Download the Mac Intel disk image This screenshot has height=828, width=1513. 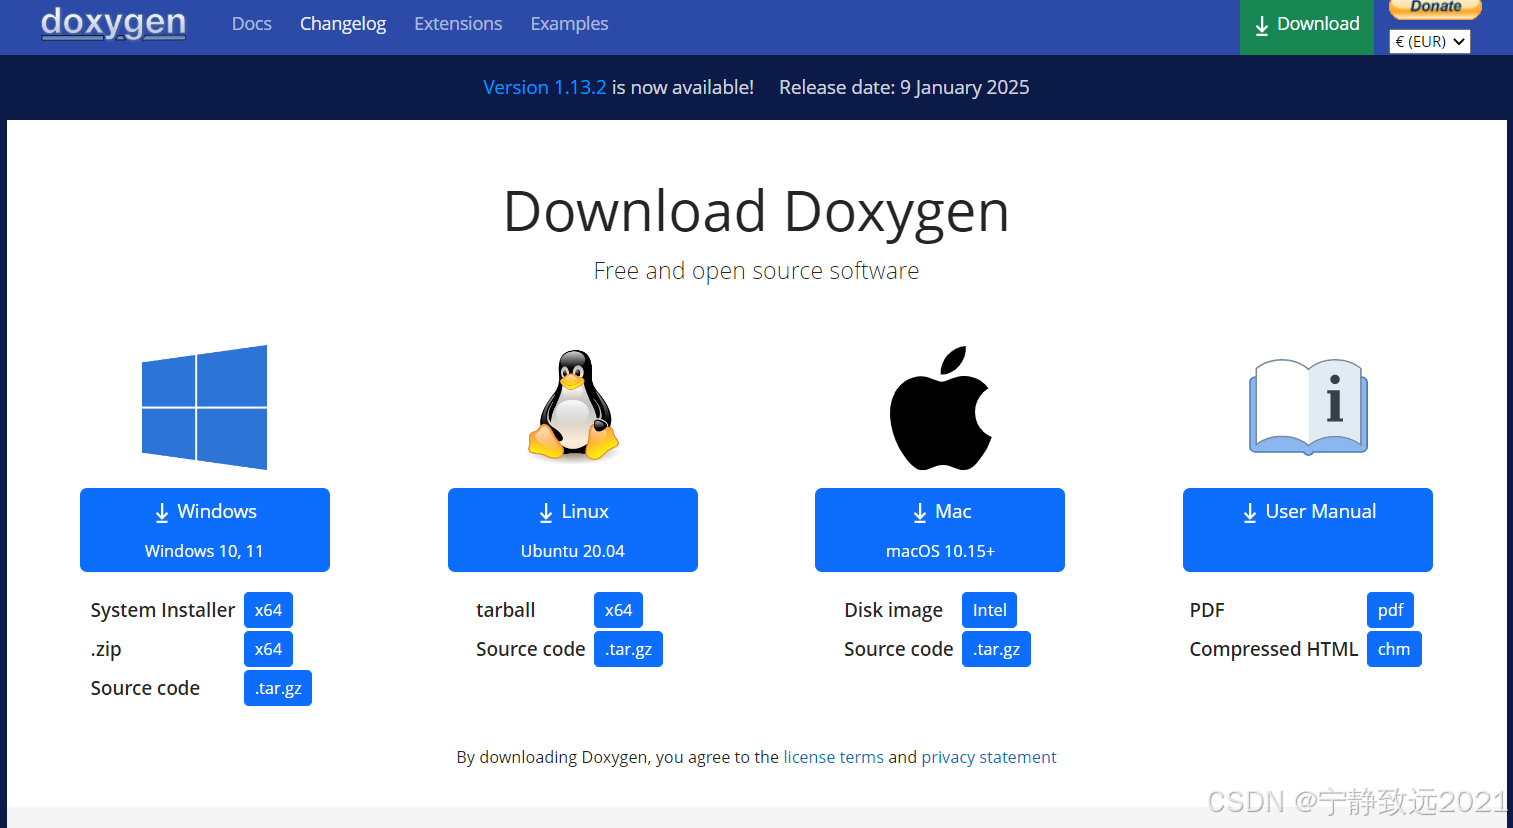tap(989, 610)
